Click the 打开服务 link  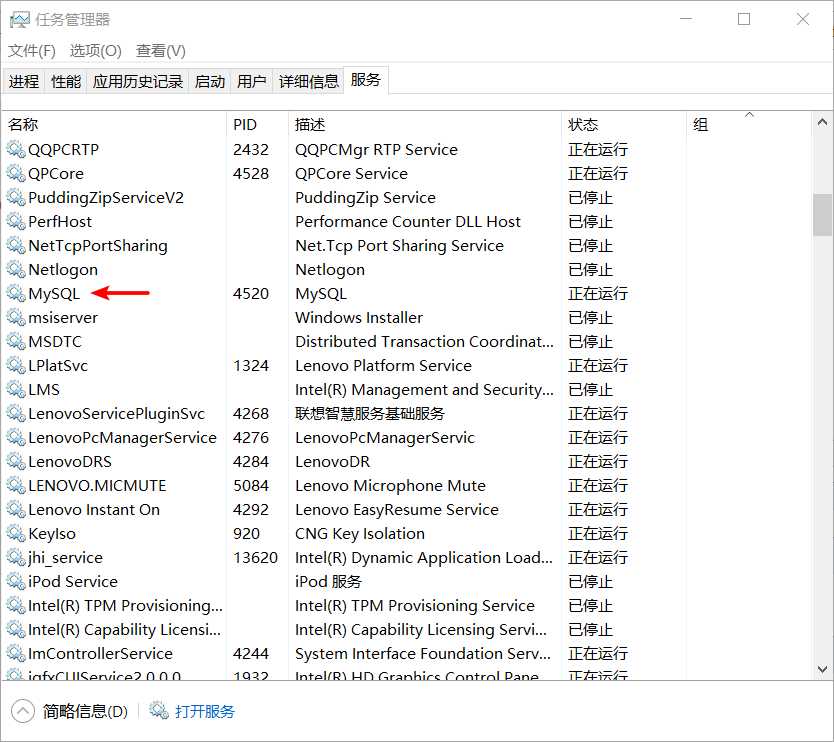(x=205, y=711)
